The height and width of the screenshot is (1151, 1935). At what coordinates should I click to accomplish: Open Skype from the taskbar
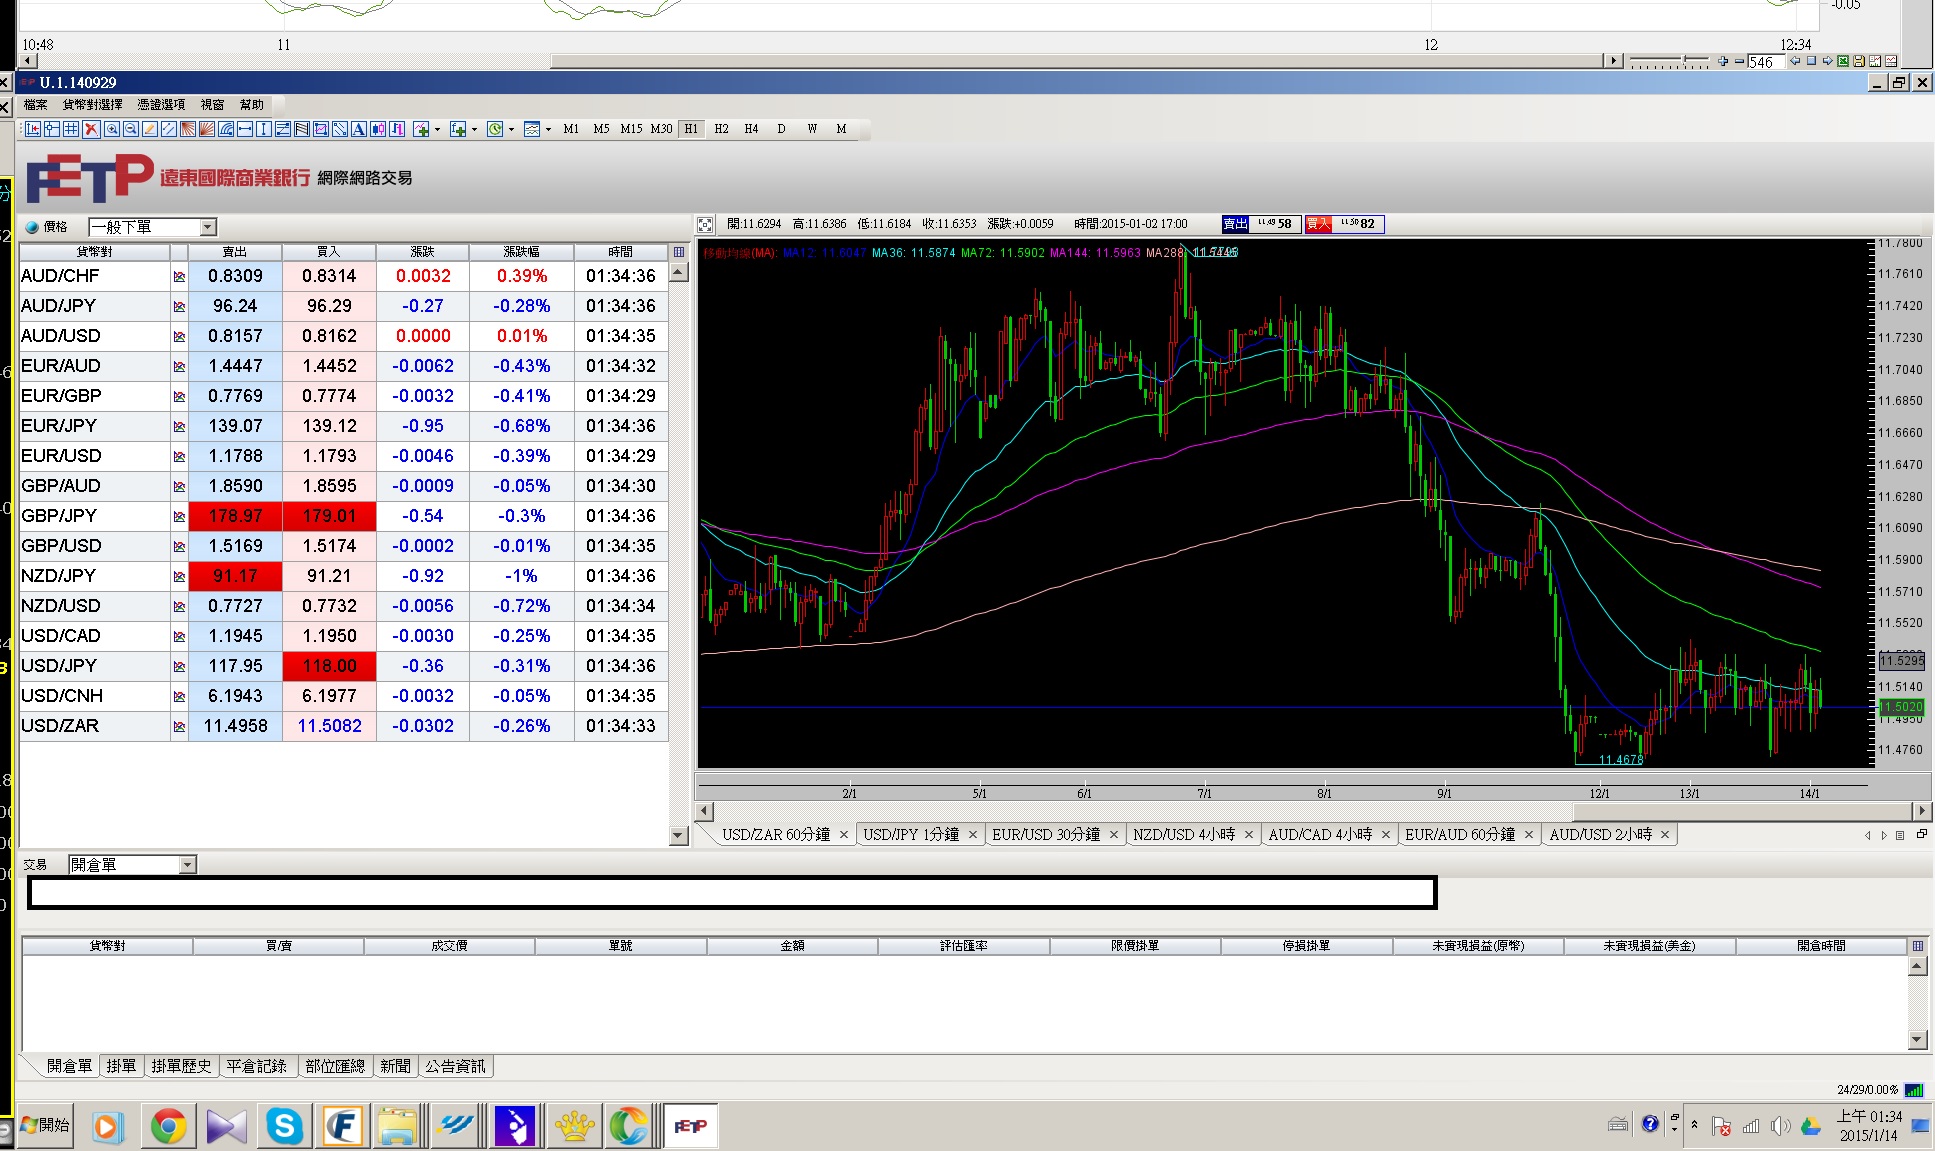[x=284, y=1127]
